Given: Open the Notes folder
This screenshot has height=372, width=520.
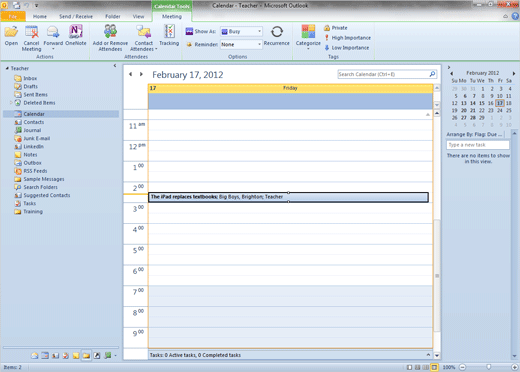Looking at the screenshot, I should (30, 155).
